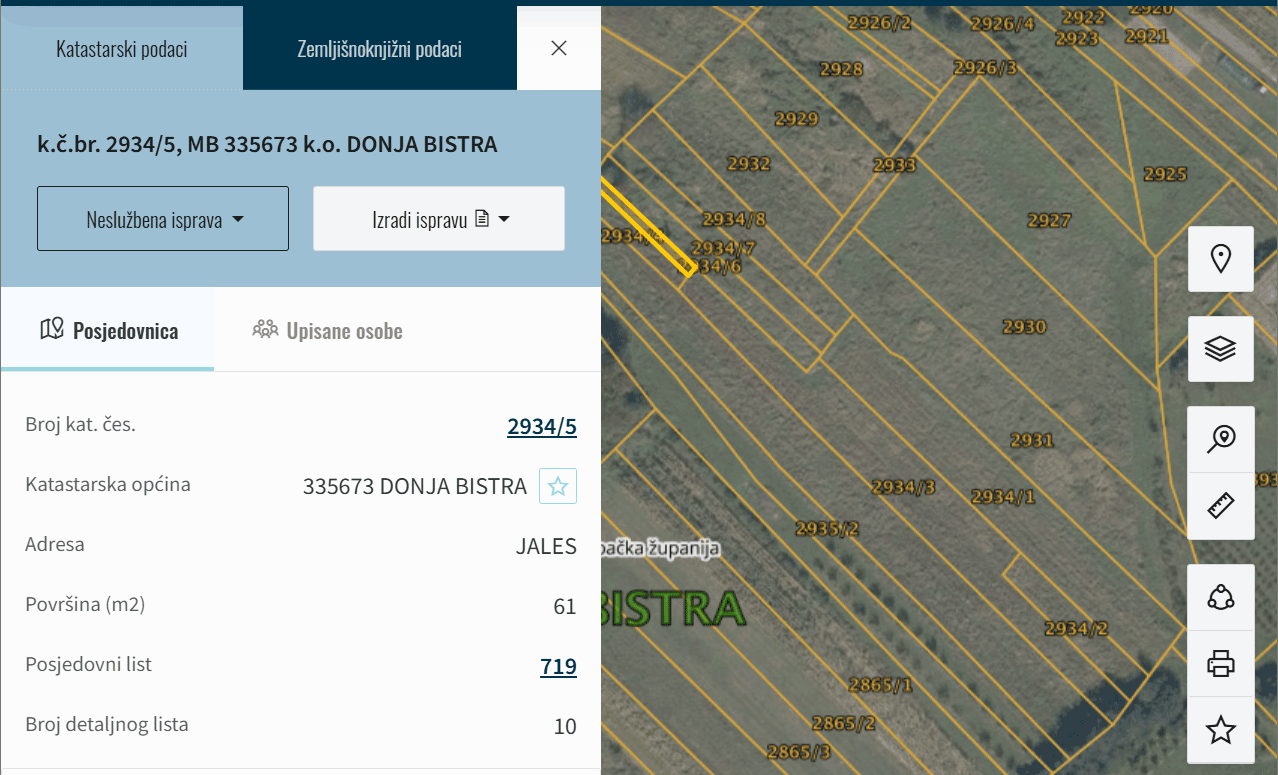Switch to Zemljišnoknjižni podaci tab
The image size is (1278, 775).
point(379,49)
